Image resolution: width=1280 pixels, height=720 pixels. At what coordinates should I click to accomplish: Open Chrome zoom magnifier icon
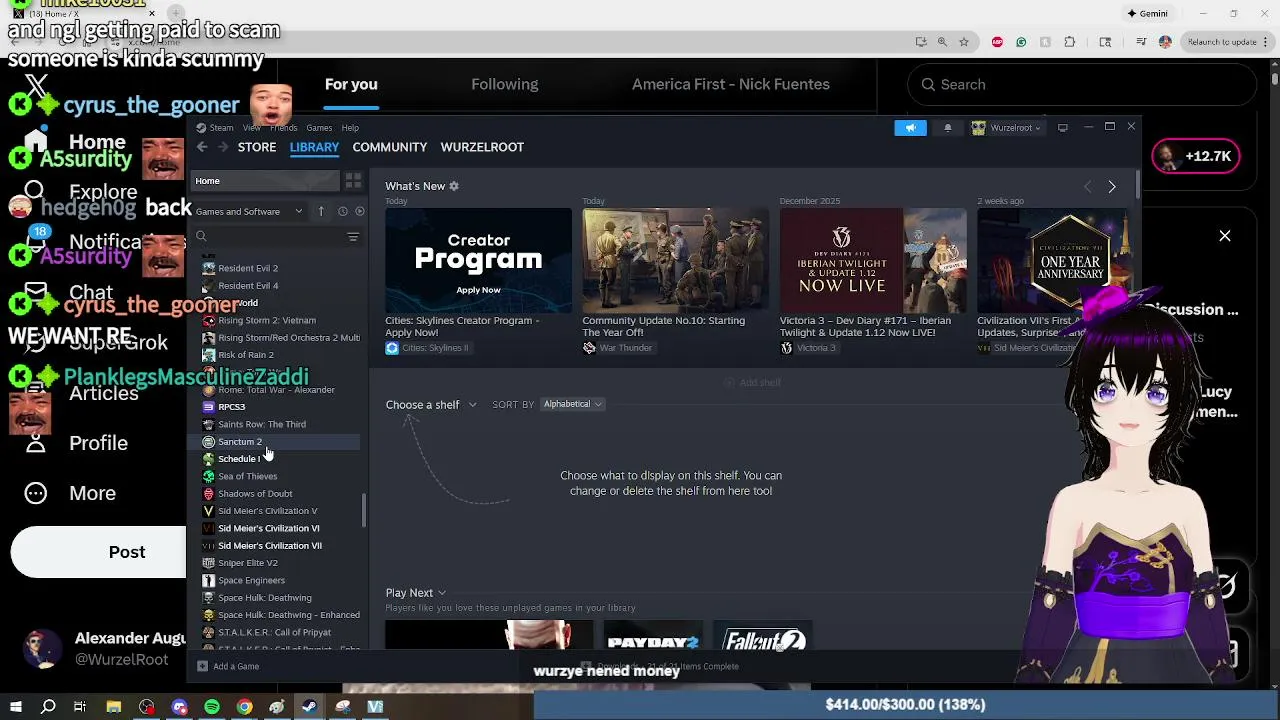(942, 42)
